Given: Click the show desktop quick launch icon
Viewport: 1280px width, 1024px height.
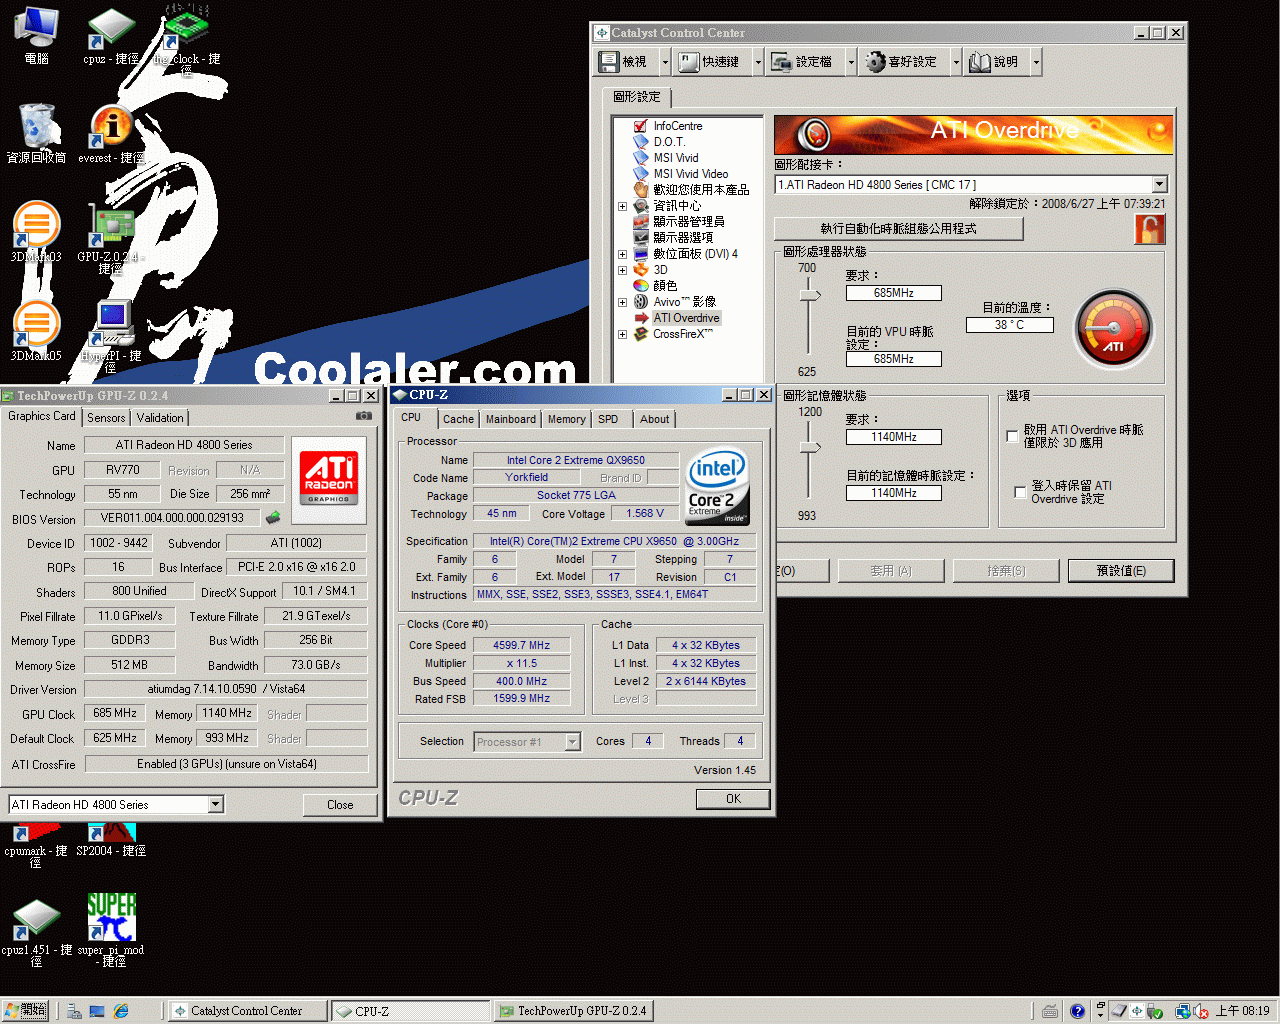Looking at the screenshot, I should point(97,1011).
